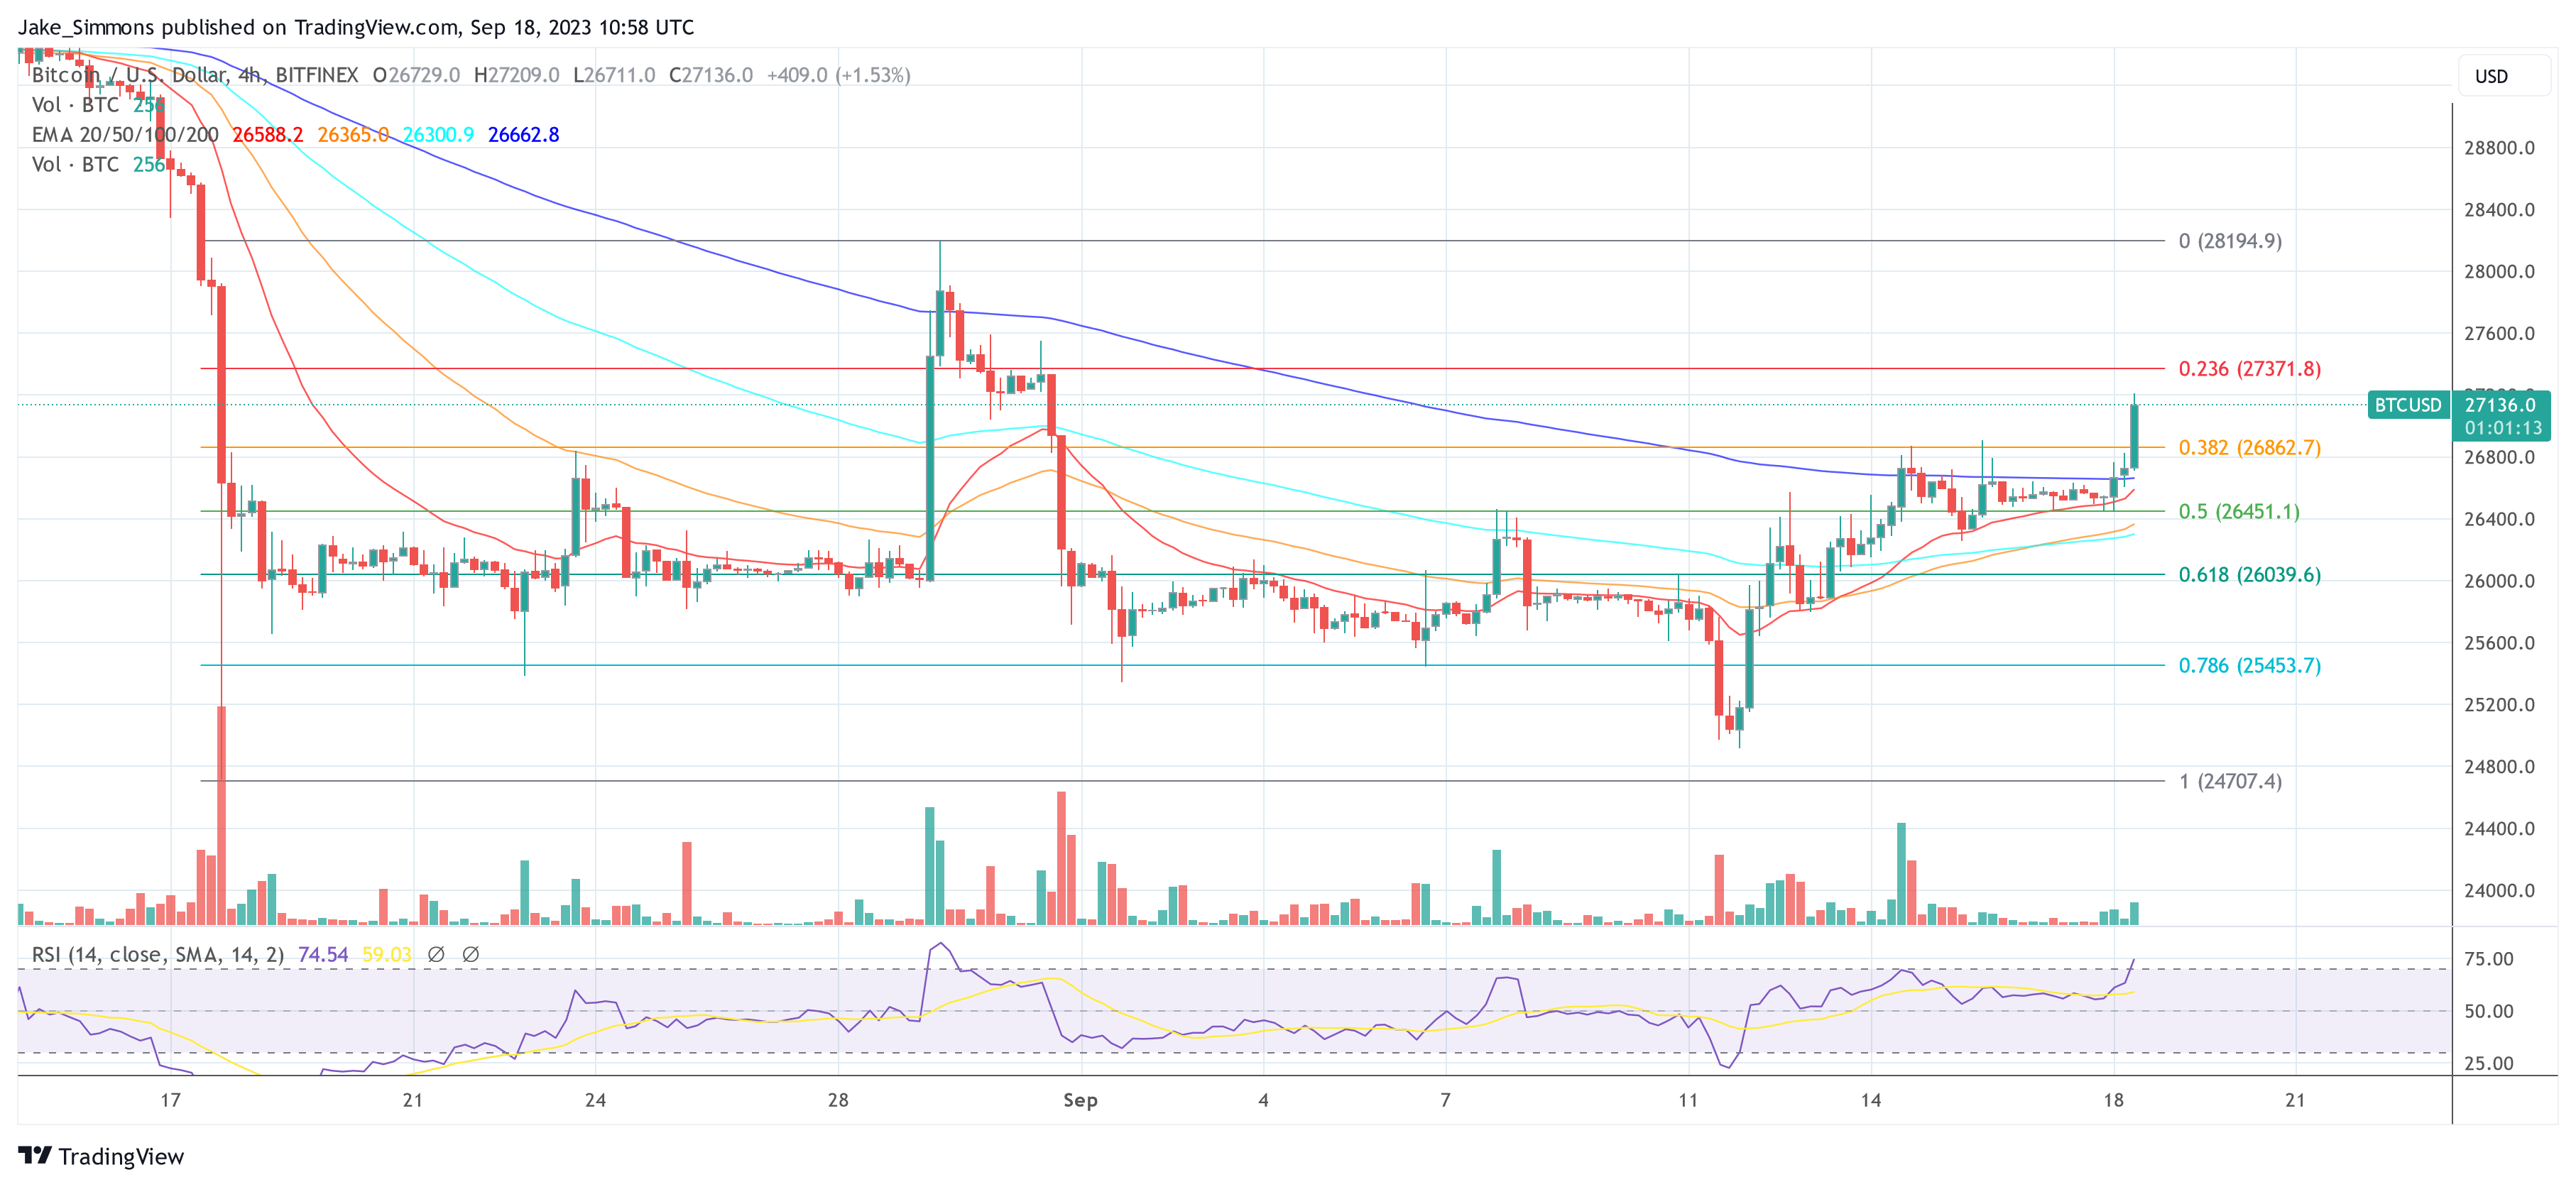This screenshot has height=1187, width=2576.
Task: Click the 24000.0 price axis label
Action: click(2500, 891)
